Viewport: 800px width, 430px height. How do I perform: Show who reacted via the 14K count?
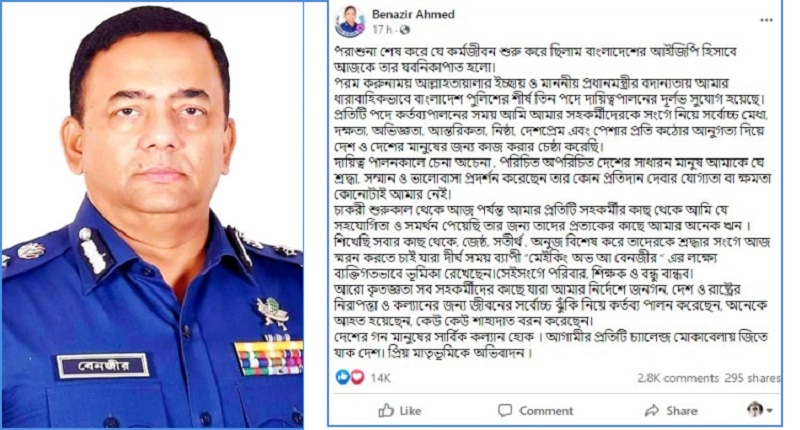click(x=380, y=378)
